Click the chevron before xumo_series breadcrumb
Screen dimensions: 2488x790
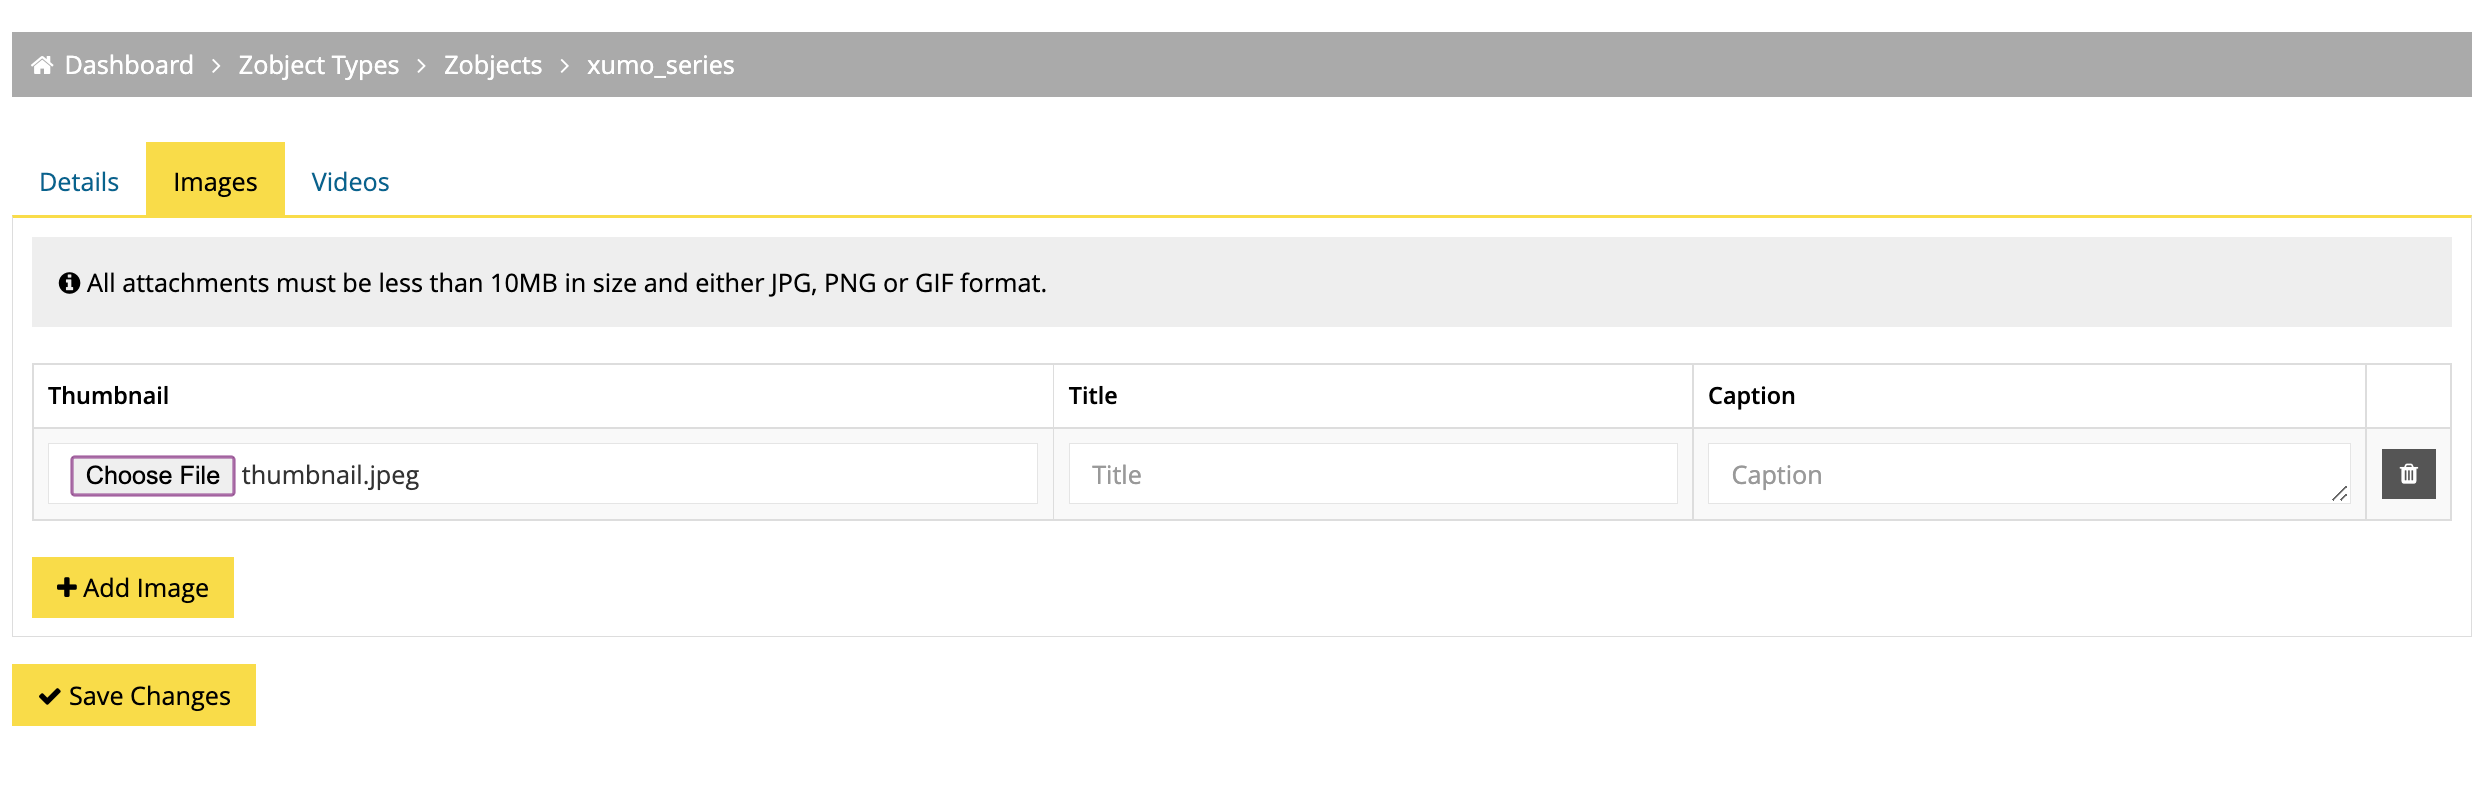564,66
